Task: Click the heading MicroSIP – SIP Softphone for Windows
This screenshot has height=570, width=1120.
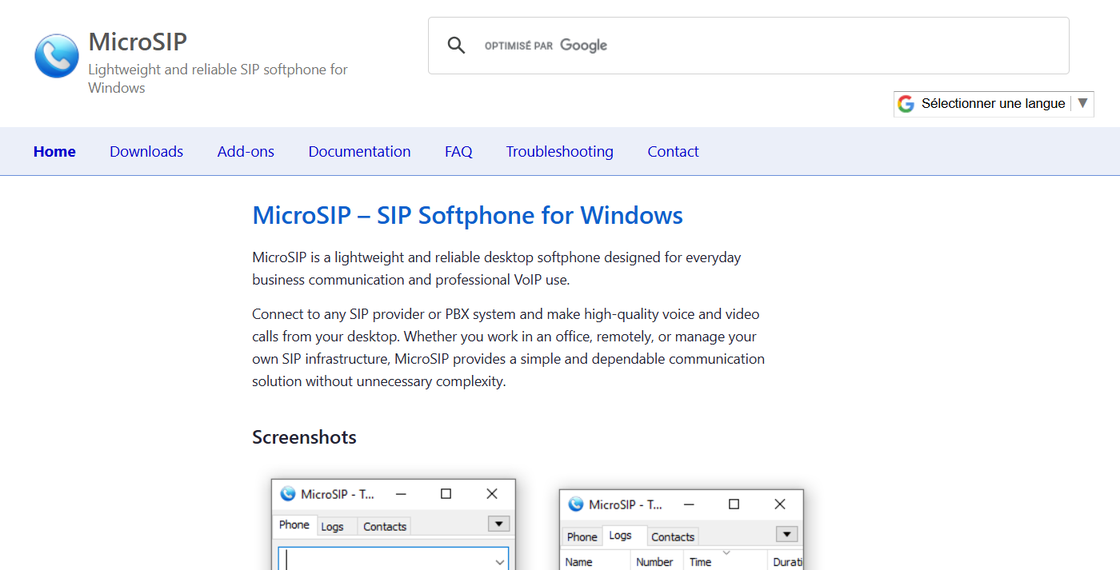Action: coord(467,215)
